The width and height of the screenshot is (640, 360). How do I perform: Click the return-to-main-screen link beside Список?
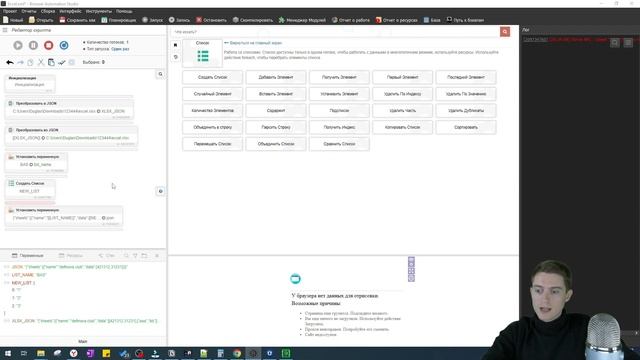pos(253,43)
